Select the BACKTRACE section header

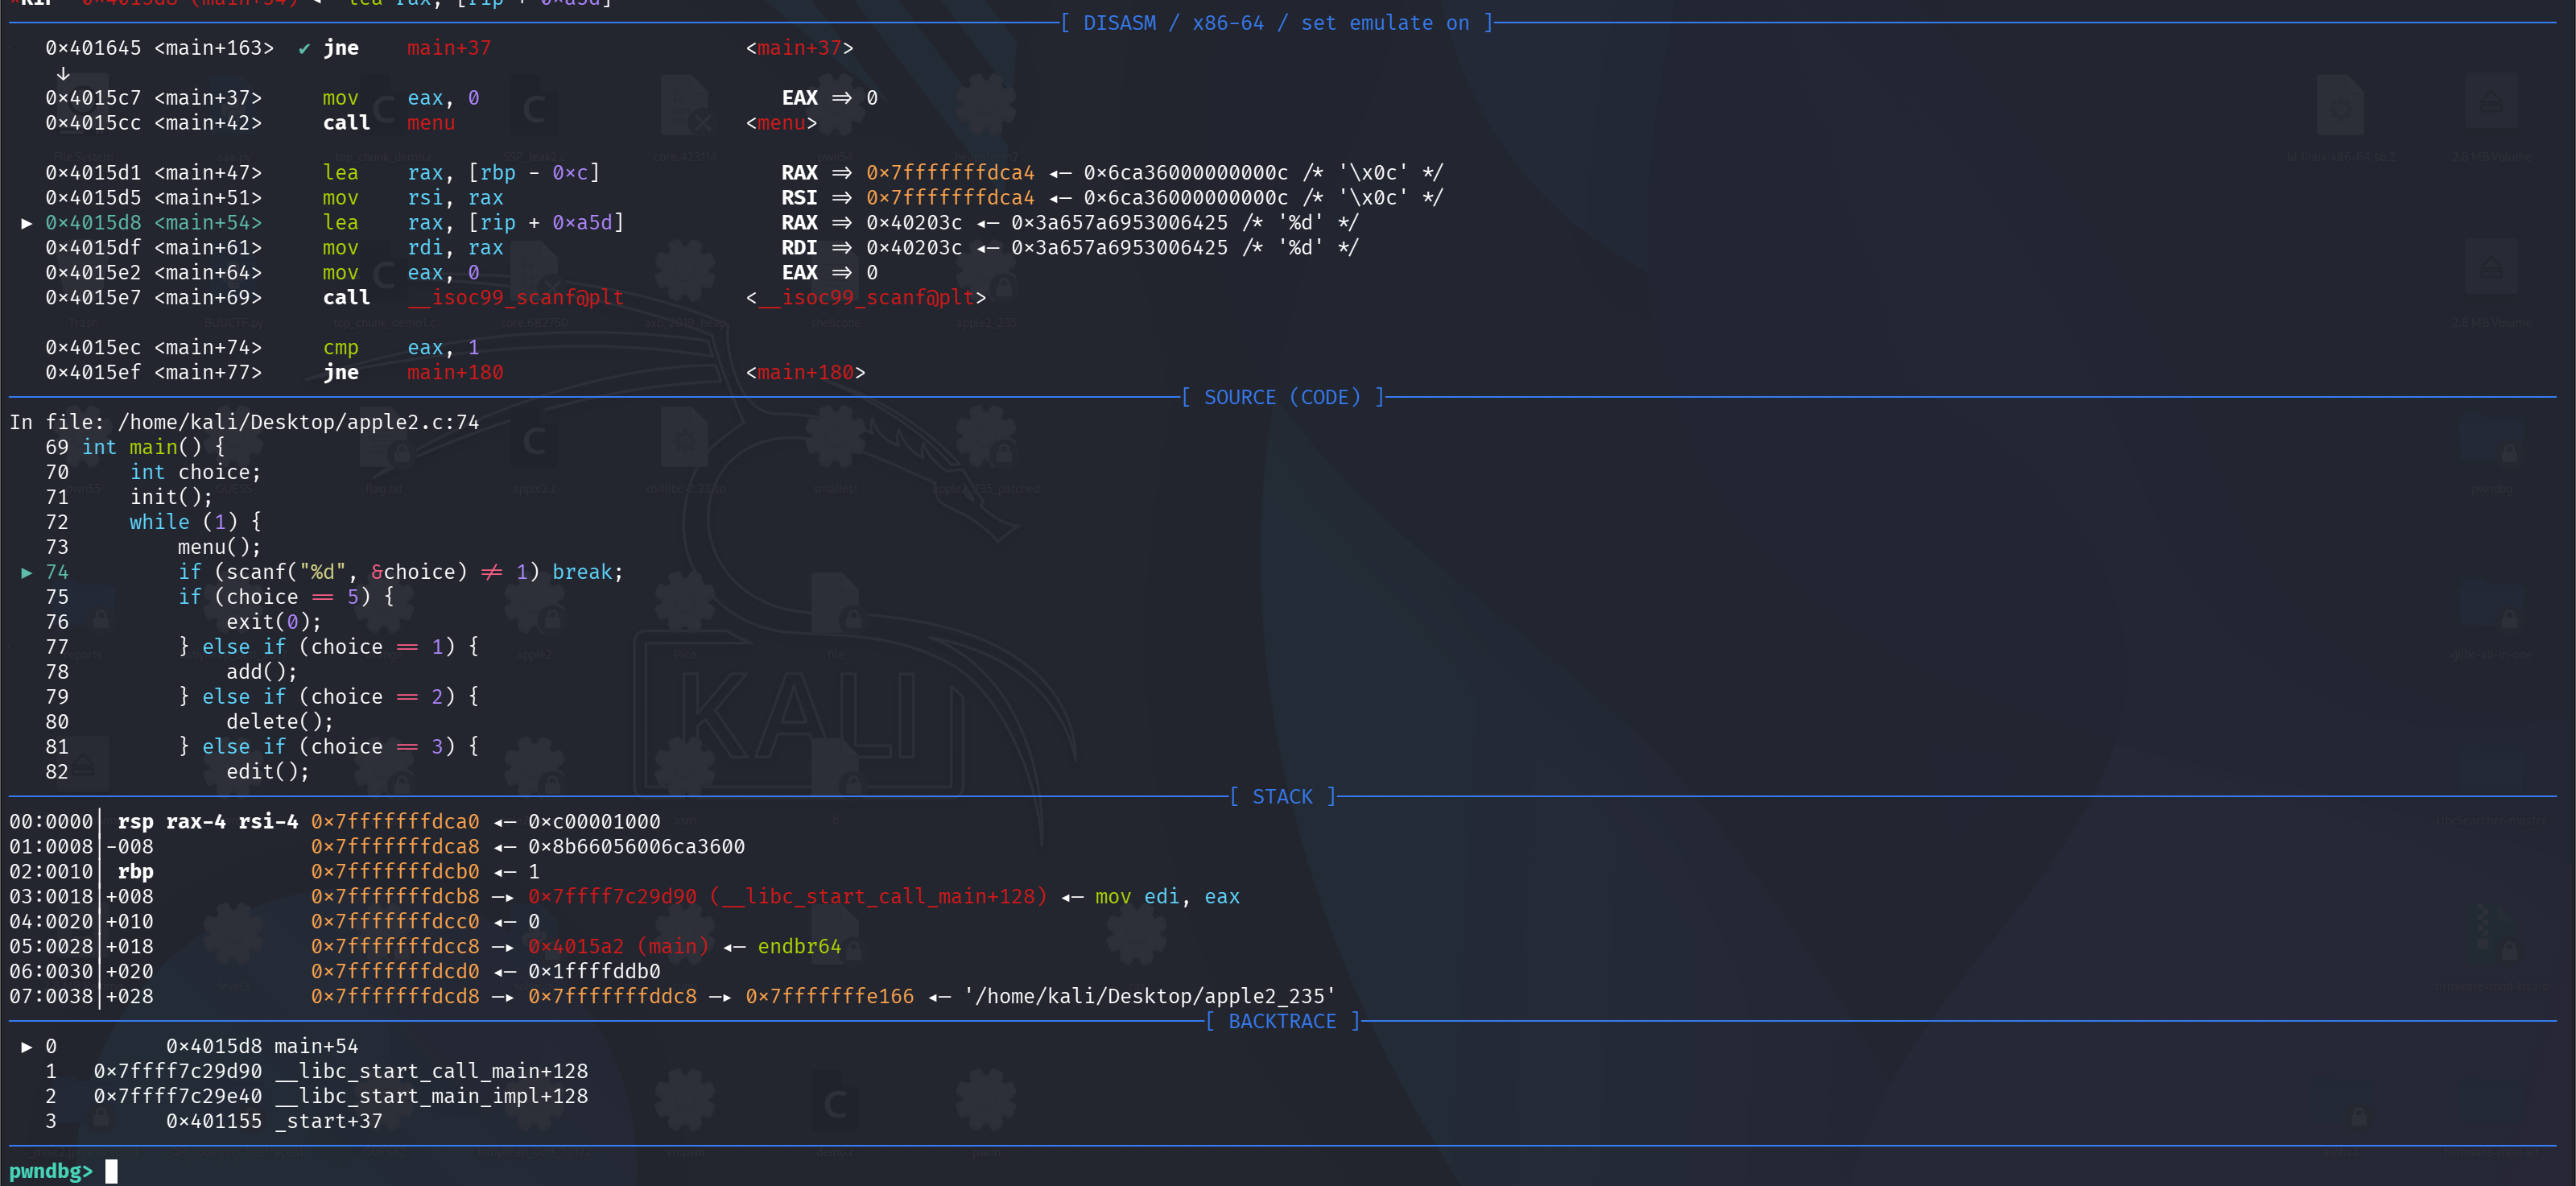1283,1021
